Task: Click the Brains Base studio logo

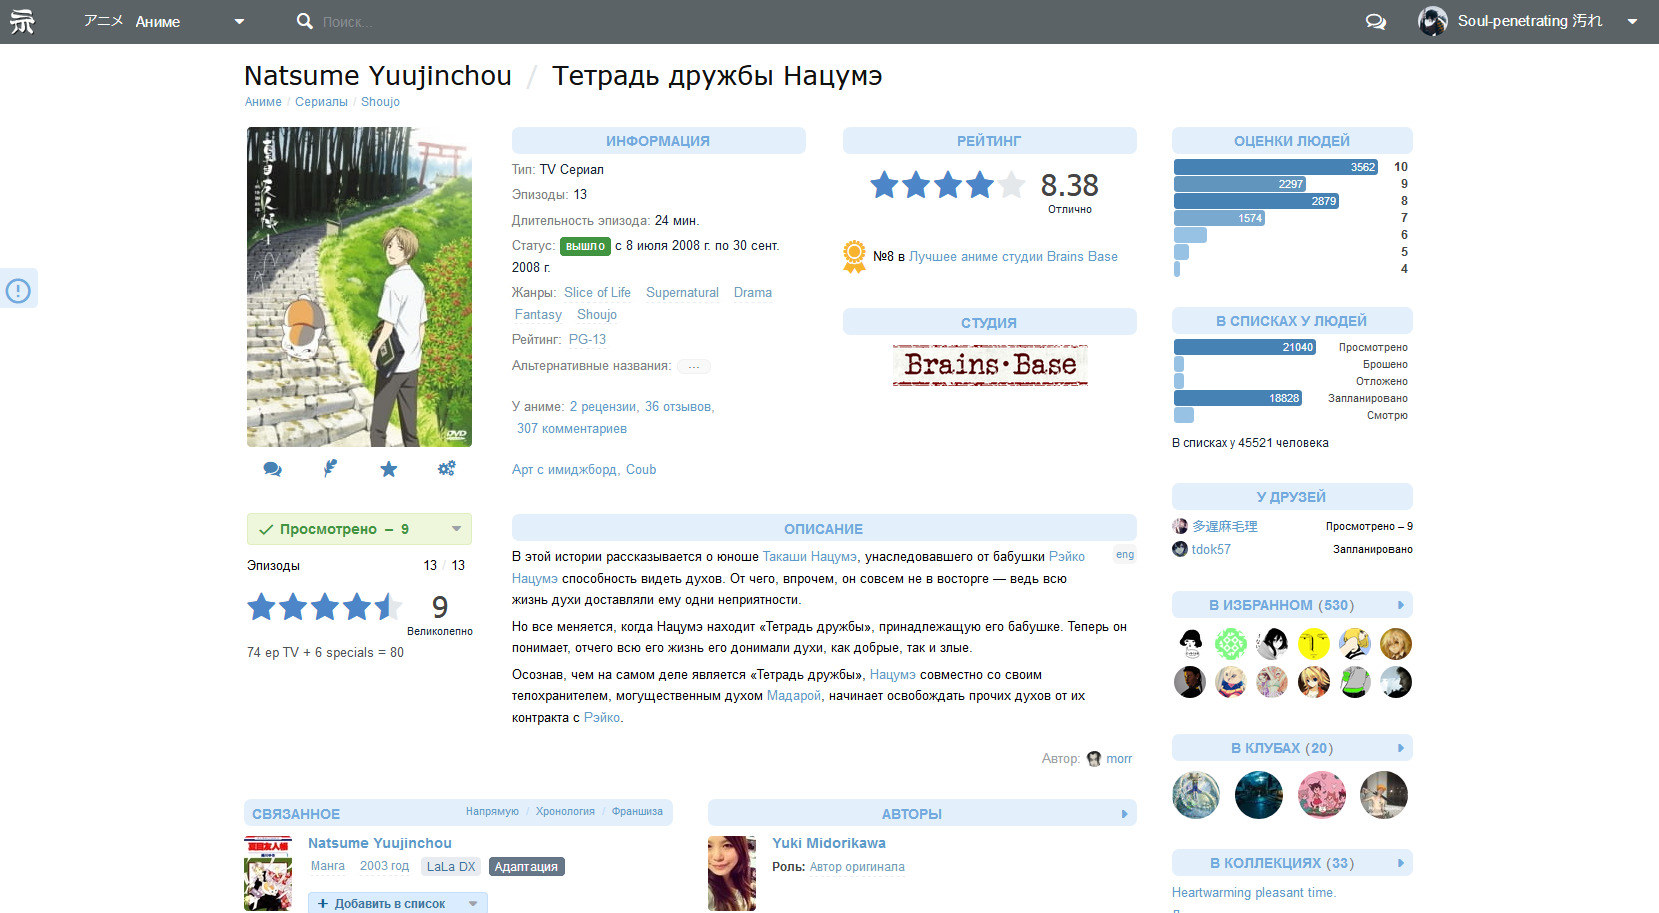Action: tap(989, 365)
